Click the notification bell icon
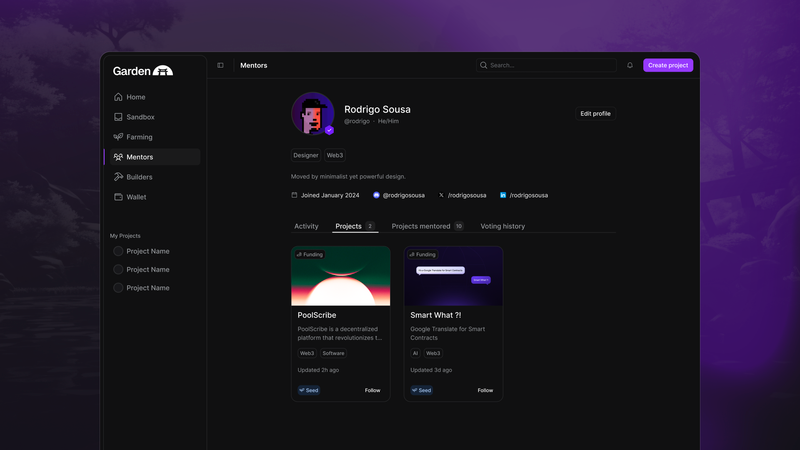Viewport: 800px width, 450px height. click(x=630, y=65)
